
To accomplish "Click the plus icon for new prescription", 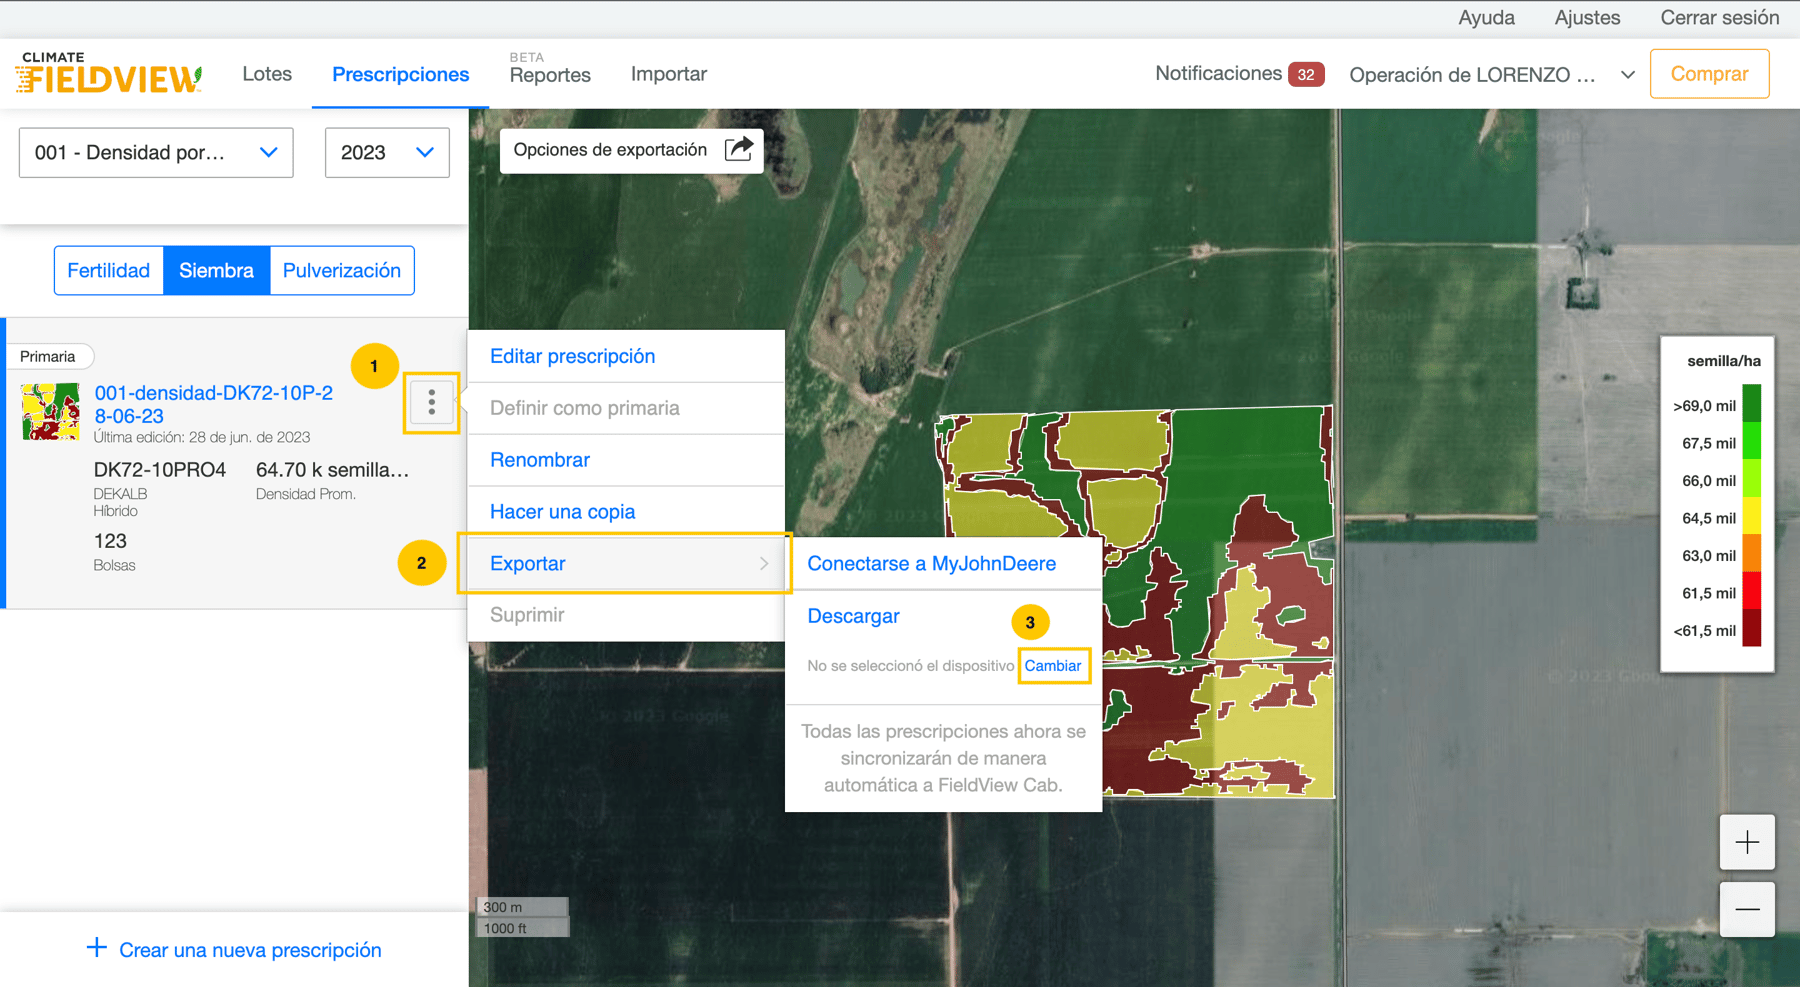I will (97, 948).
